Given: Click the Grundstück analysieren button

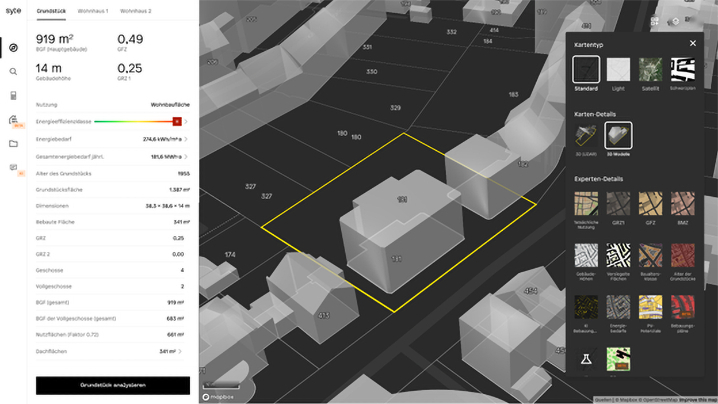Looking at the screenshot, I should click(x=113, y=385).
